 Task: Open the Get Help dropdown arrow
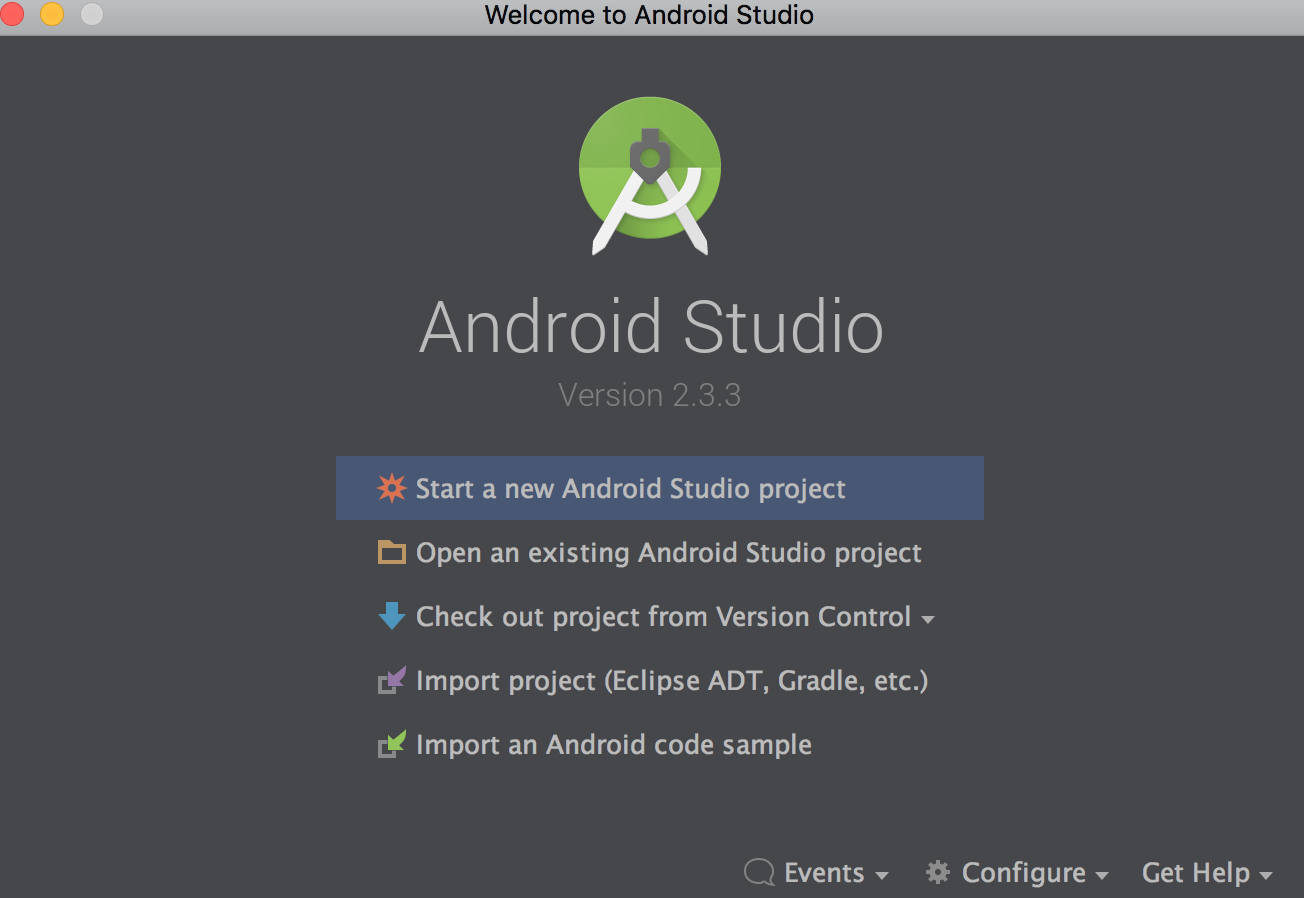(1266, 875)
